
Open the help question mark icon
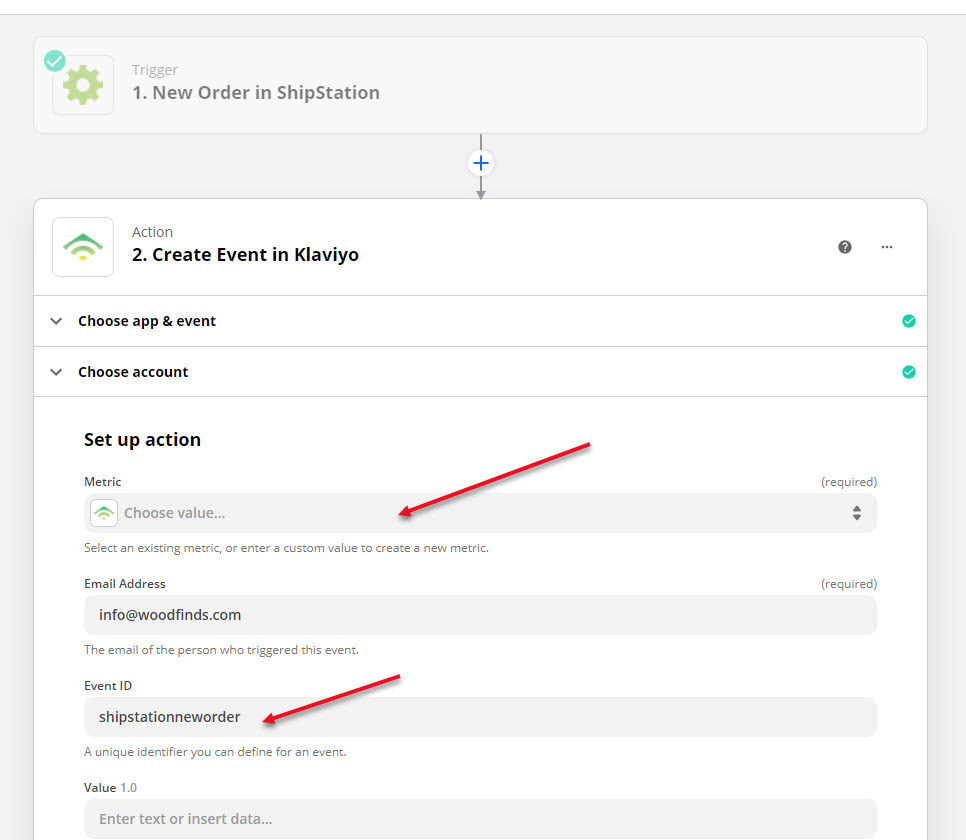845,247
